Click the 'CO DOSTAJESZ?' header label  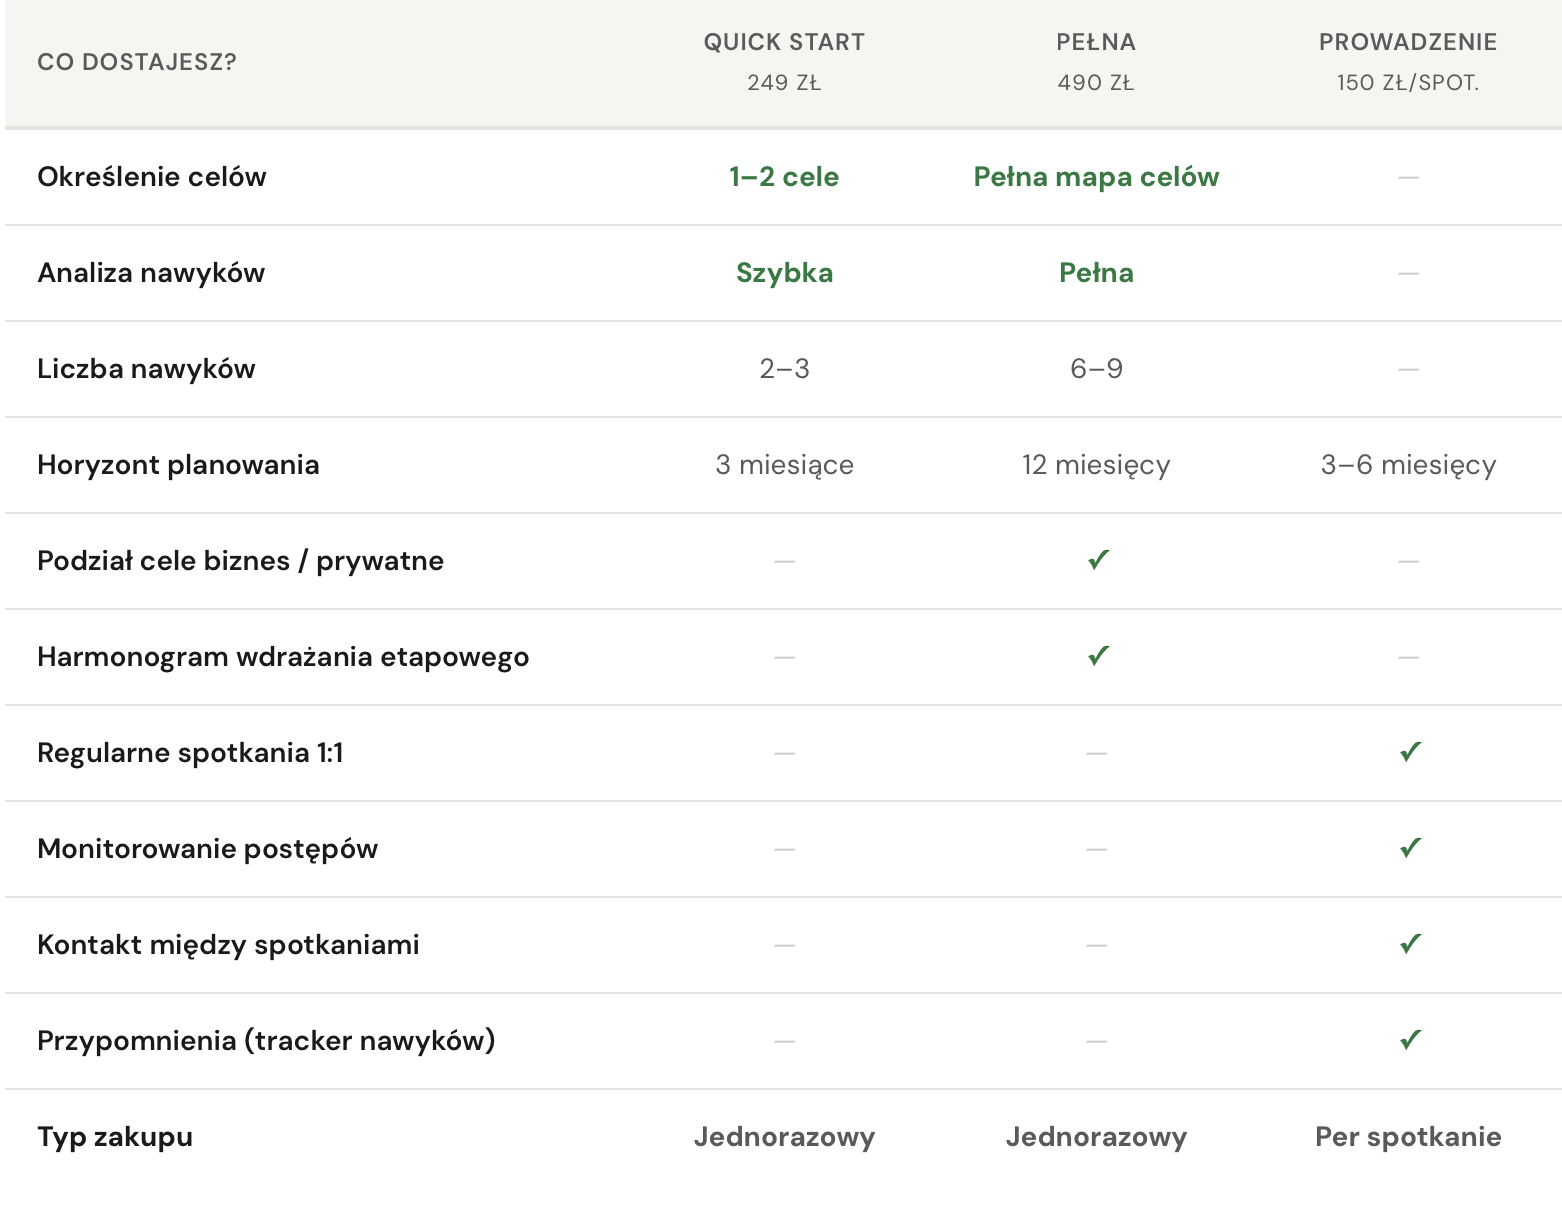137,62
